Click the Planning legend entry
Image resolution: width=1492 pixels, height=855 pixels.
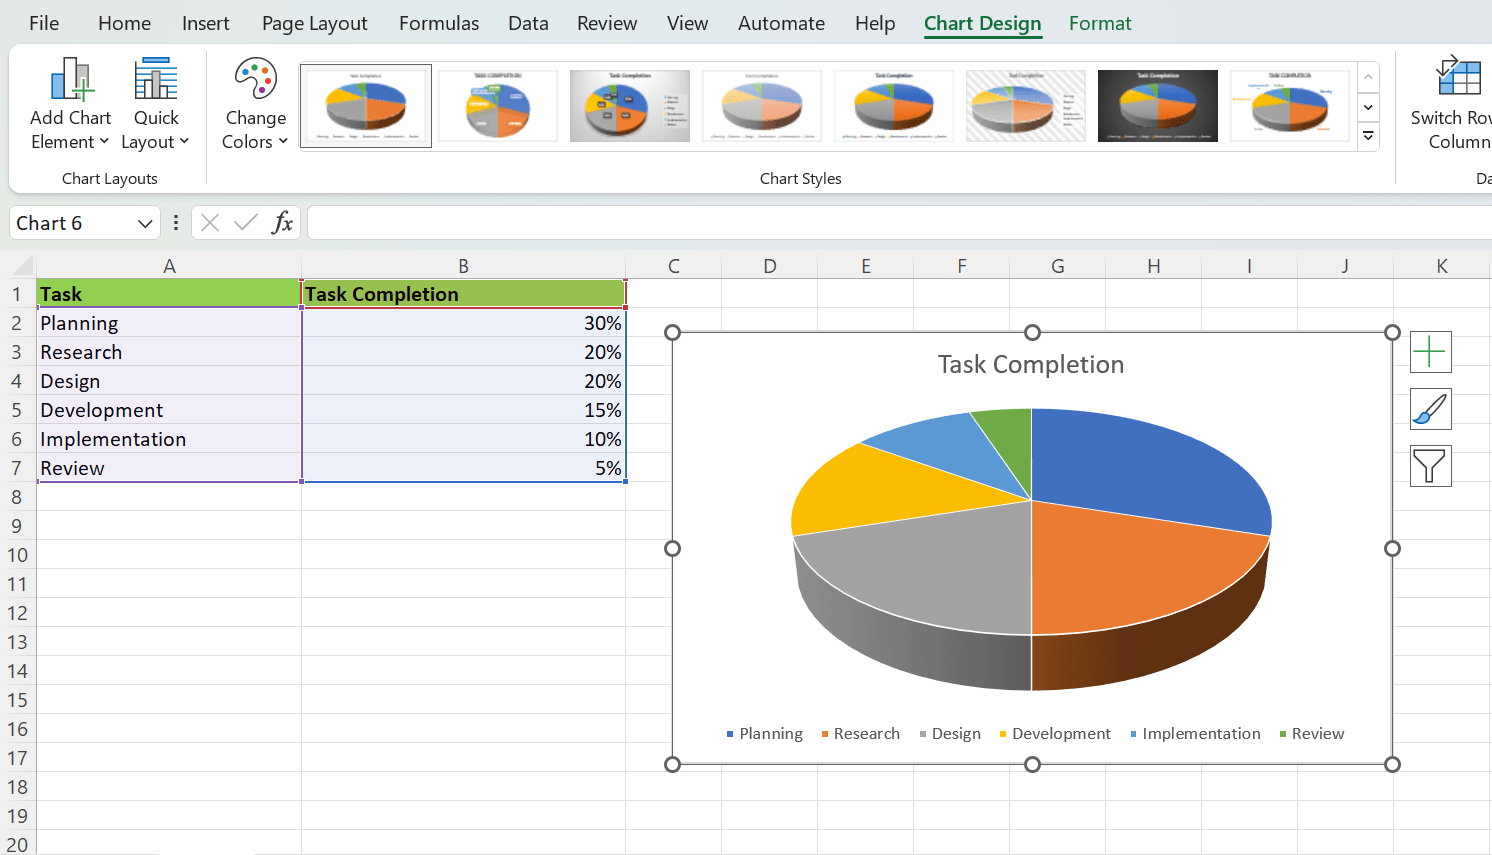766,733
